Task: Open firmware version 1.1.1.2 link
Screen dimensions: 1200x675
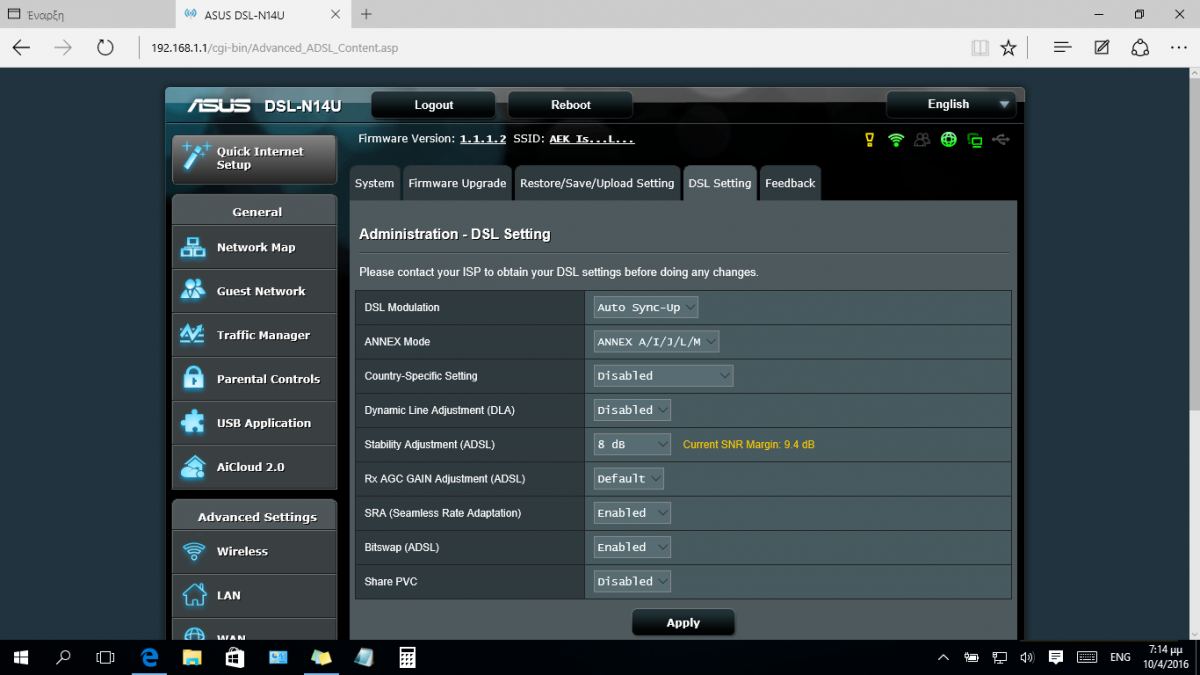Action: 483,139
